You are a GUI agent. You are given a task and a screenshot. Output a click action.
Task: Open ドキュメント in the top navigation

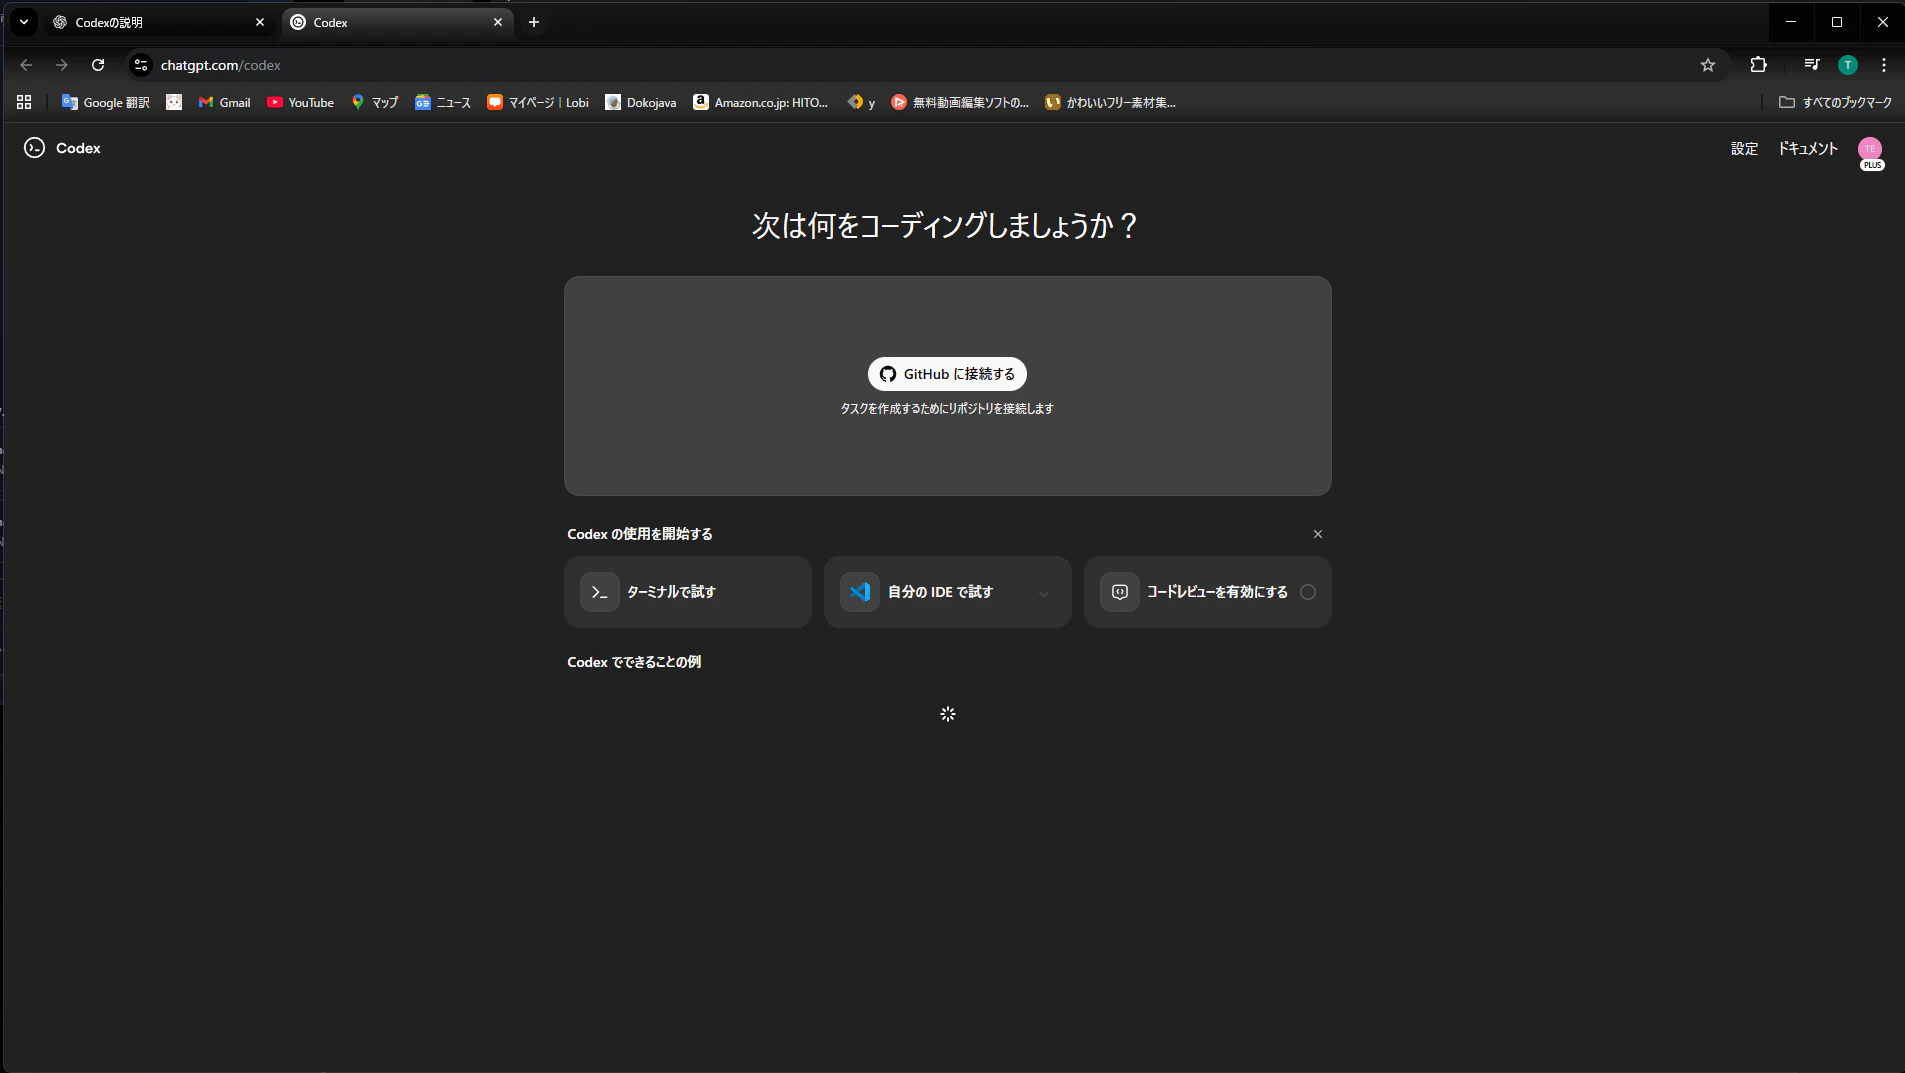click(x=1808, y=148)
